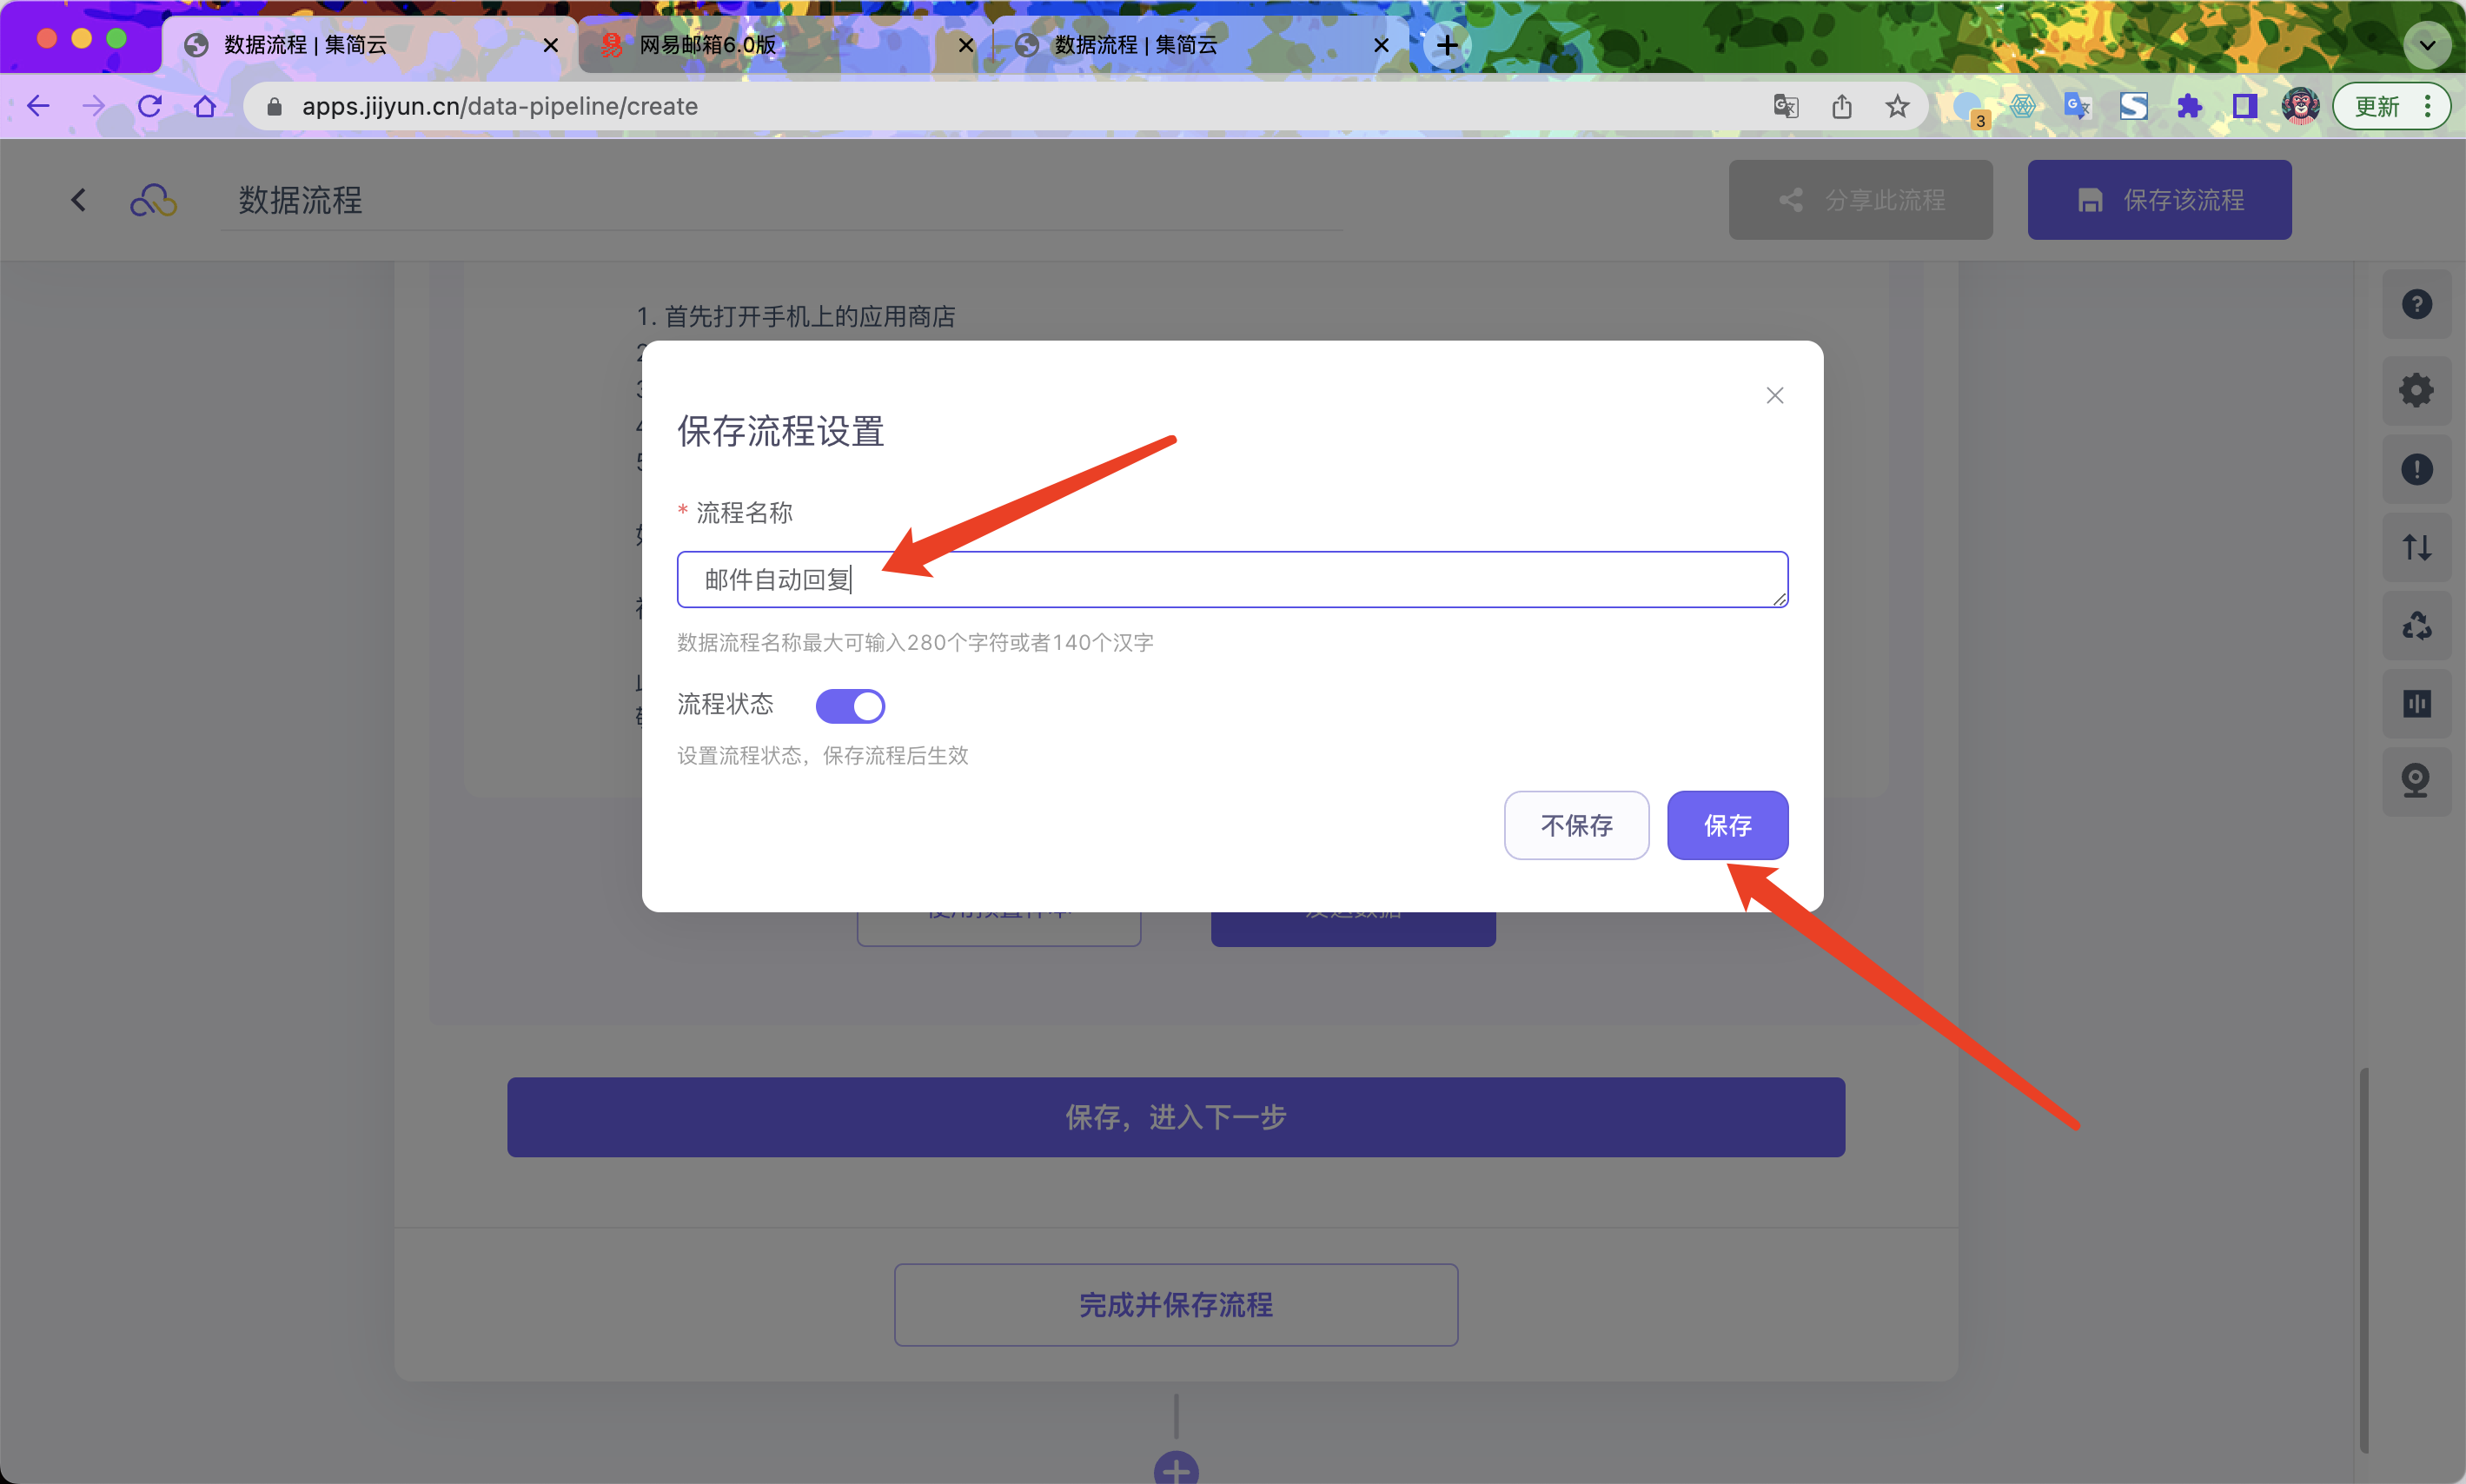The height and width of the screenshot is (1484, 2466).
Task: Toggle the 流程状态 switch off
Action: (850, 706)
